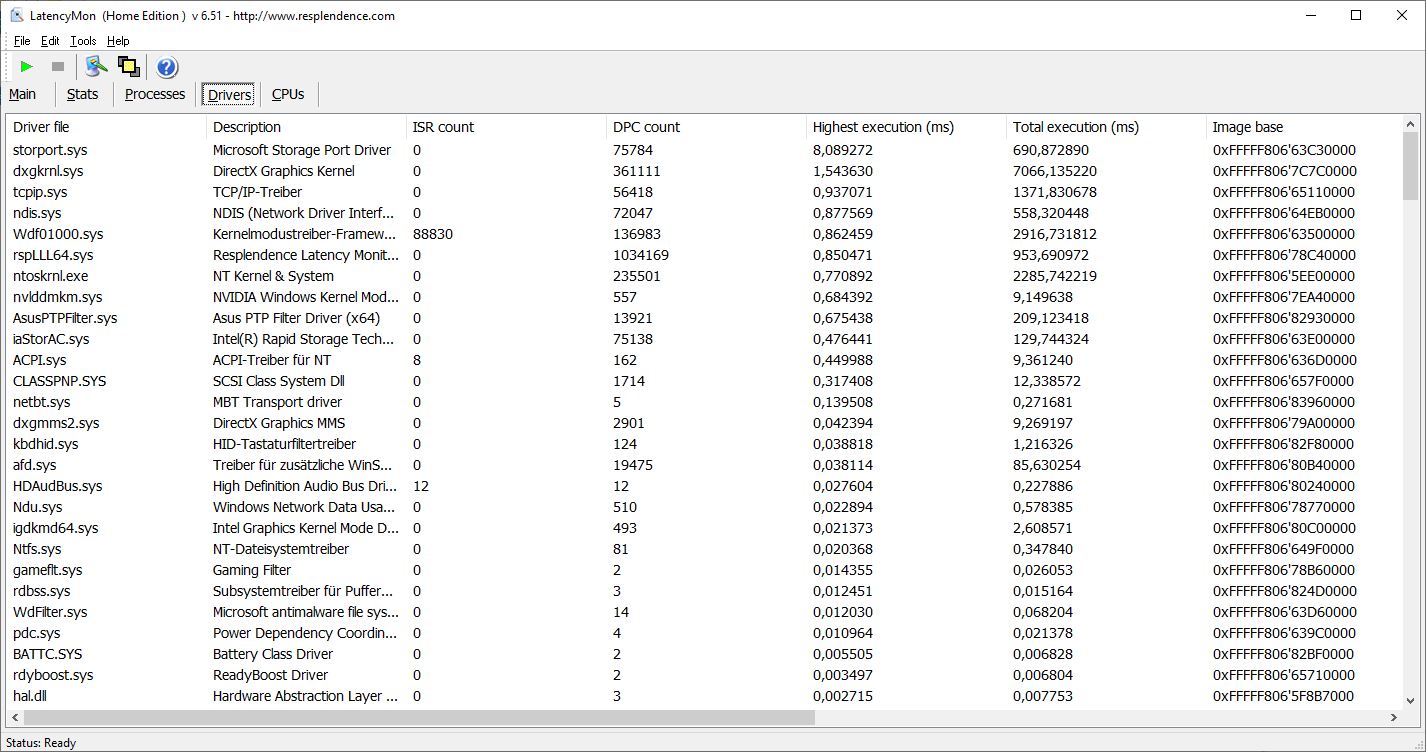Click the Microsoft Storage Port Driver description
The width and height of the screenshot is (1426, 752).
pos(302,150)
